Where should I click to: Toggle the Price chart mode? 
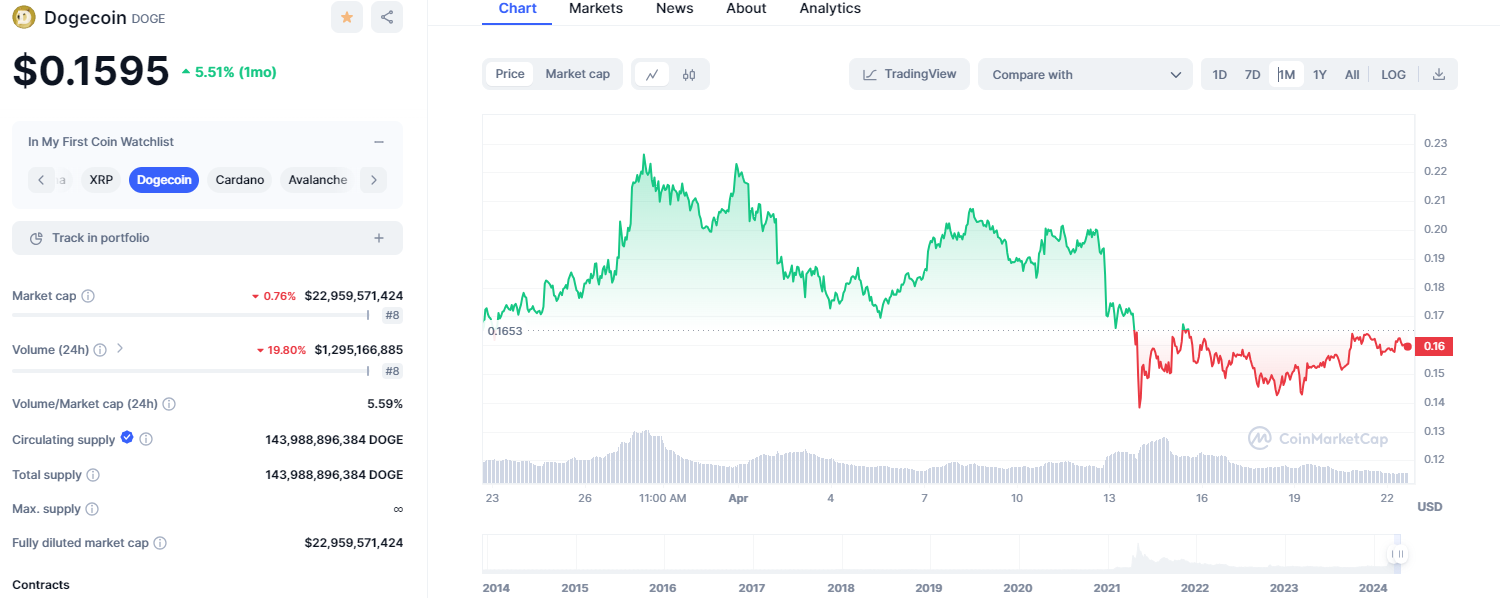[510, 74]
